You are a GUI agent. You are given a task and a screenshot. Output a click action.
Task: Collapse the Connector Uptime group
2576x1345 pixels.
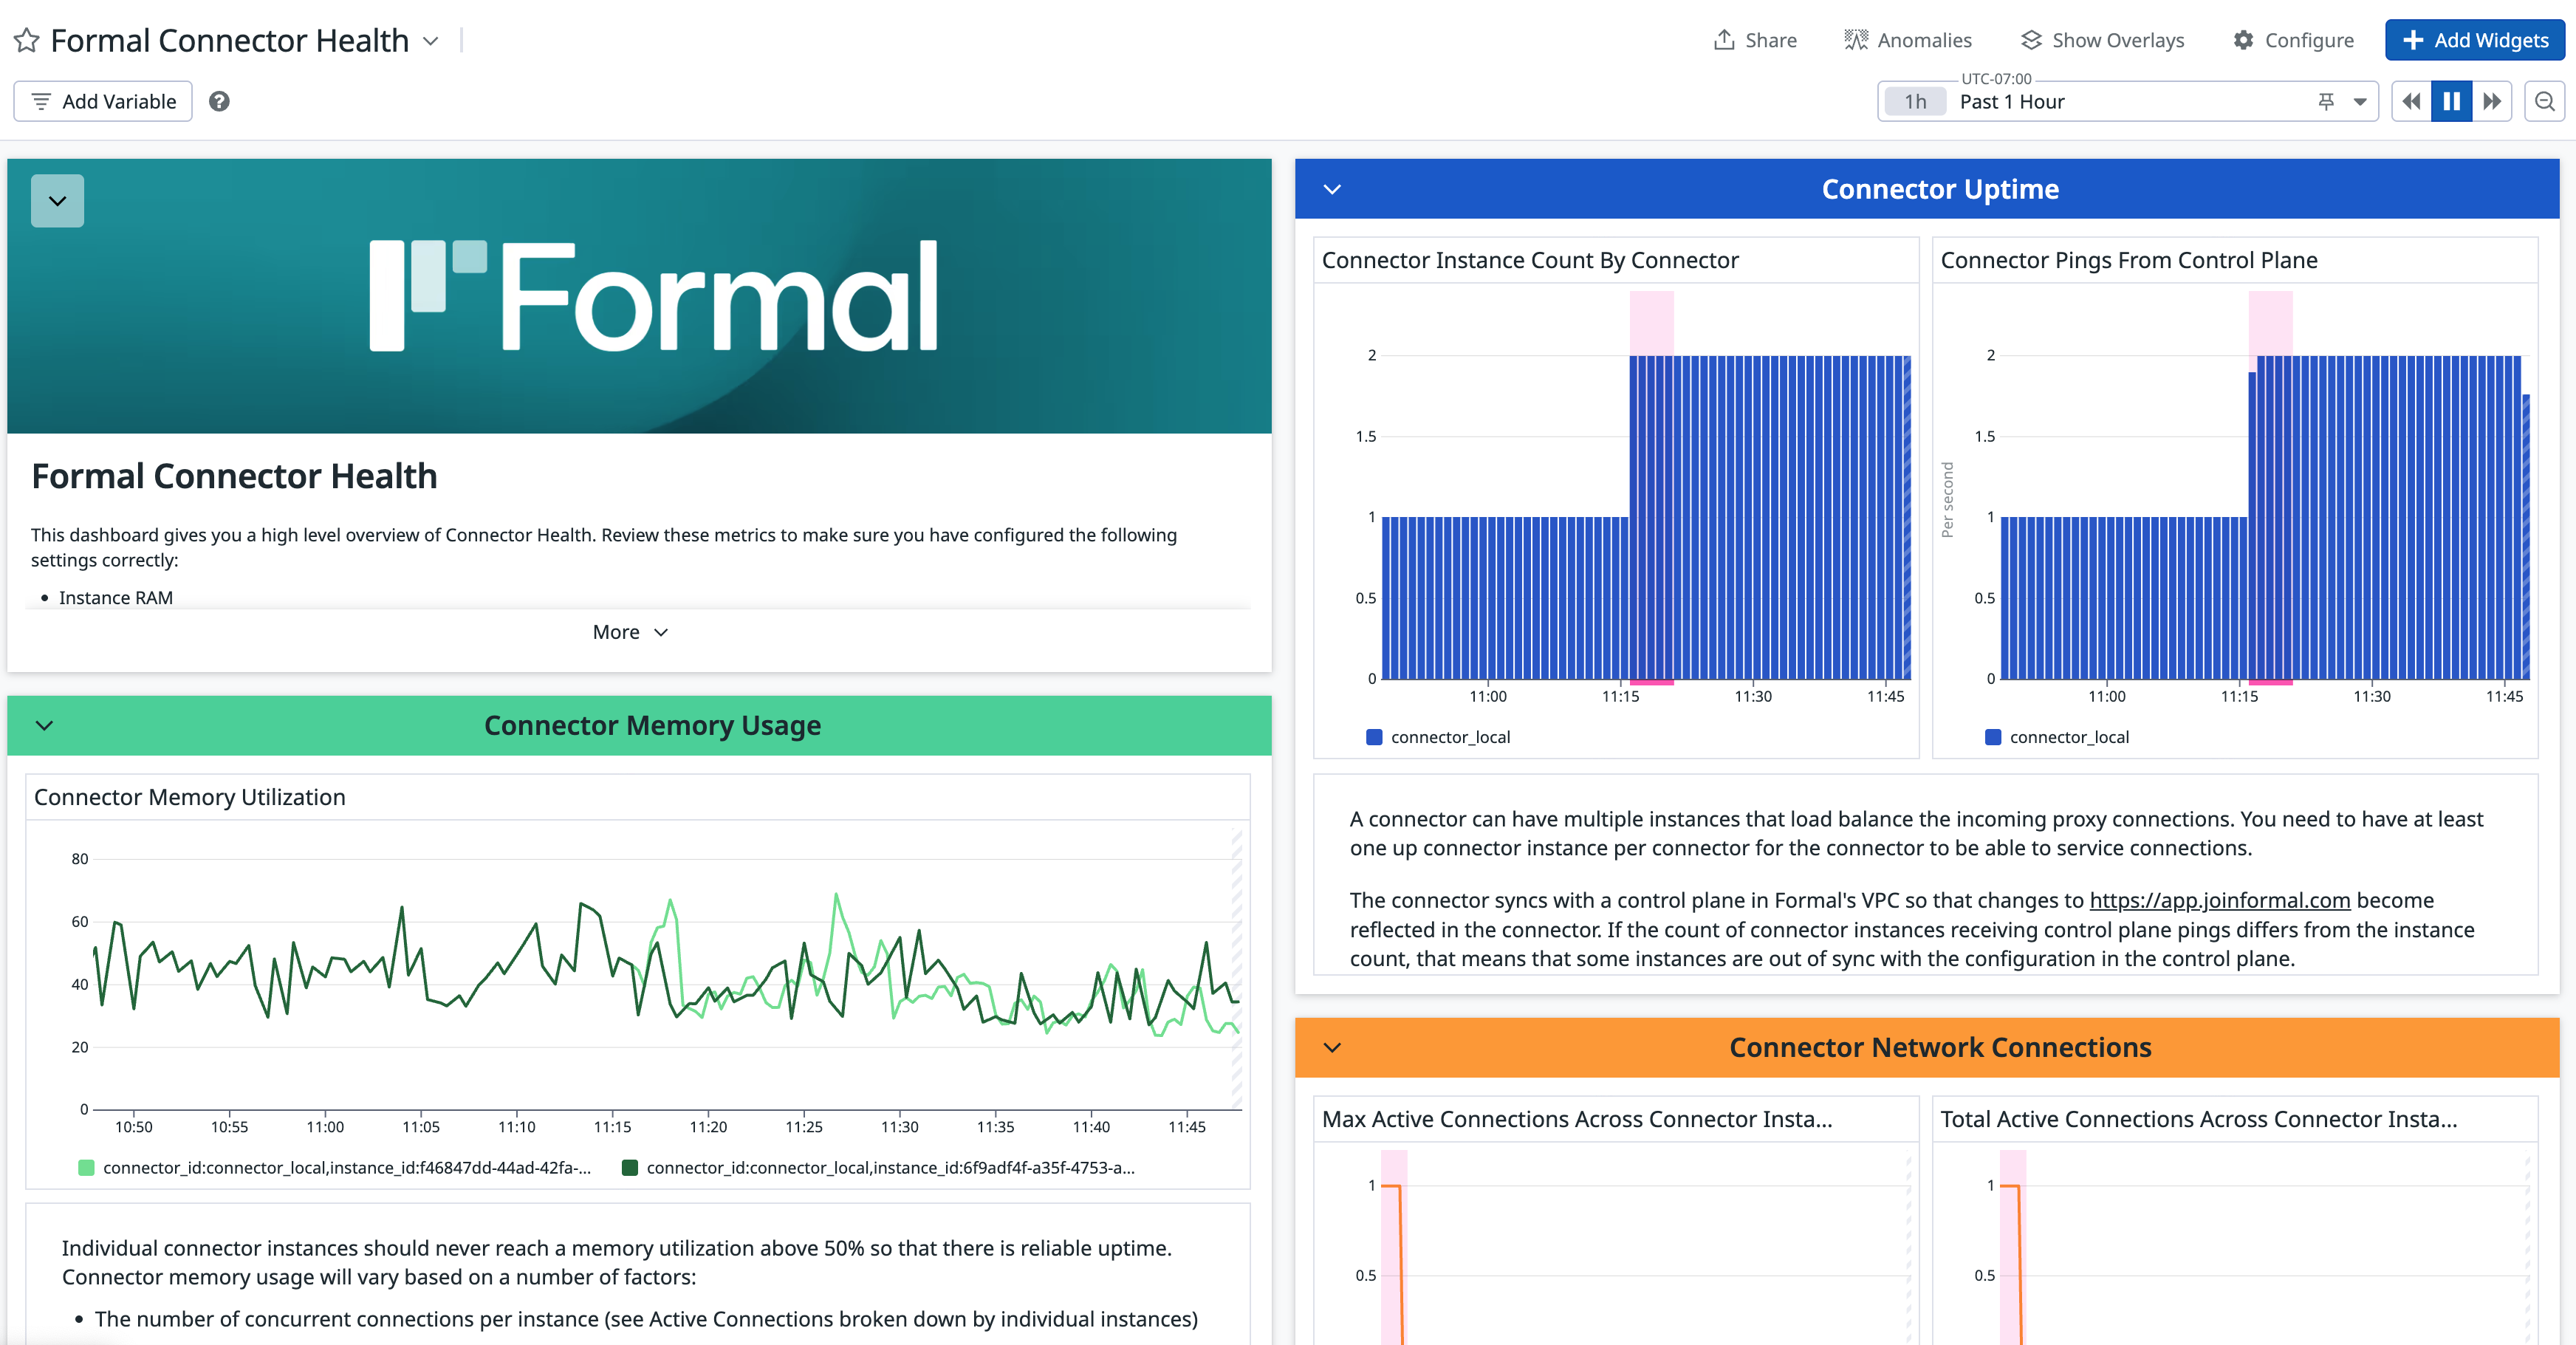pyautogui.click(x=1332, y=189)
